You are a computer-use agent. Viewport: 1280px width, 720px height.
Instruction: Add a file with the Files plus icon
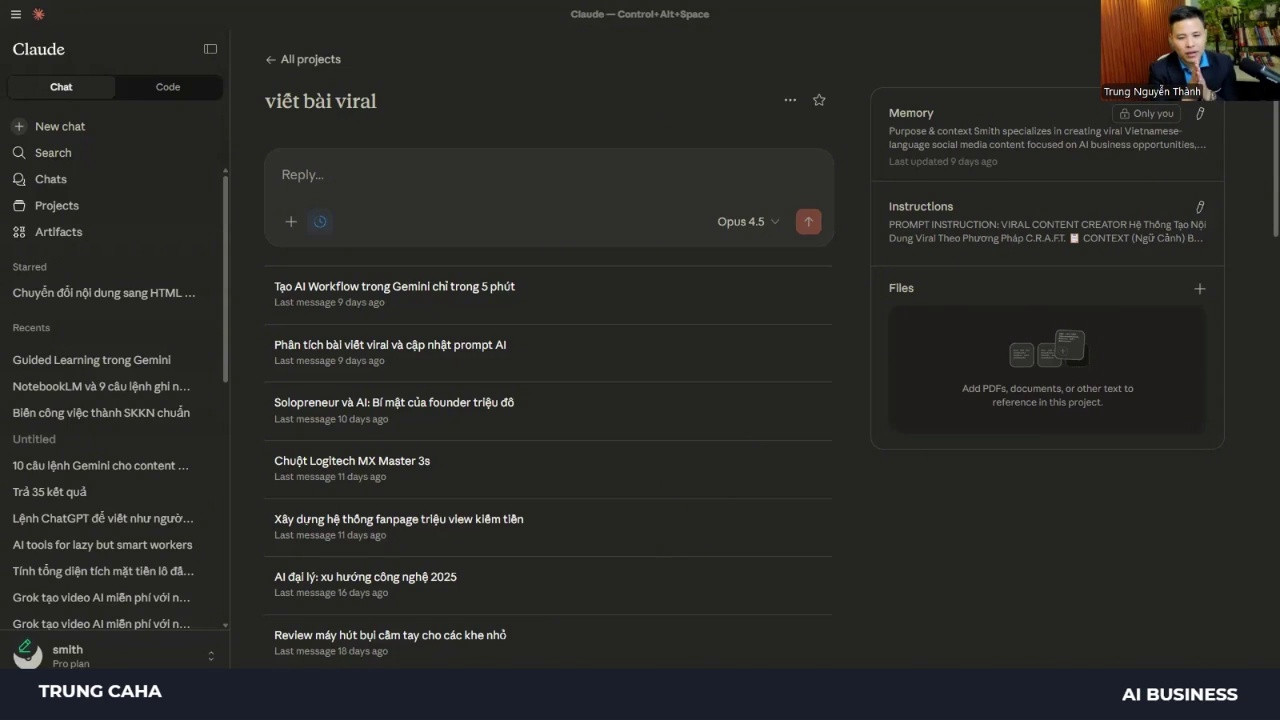1200,289
